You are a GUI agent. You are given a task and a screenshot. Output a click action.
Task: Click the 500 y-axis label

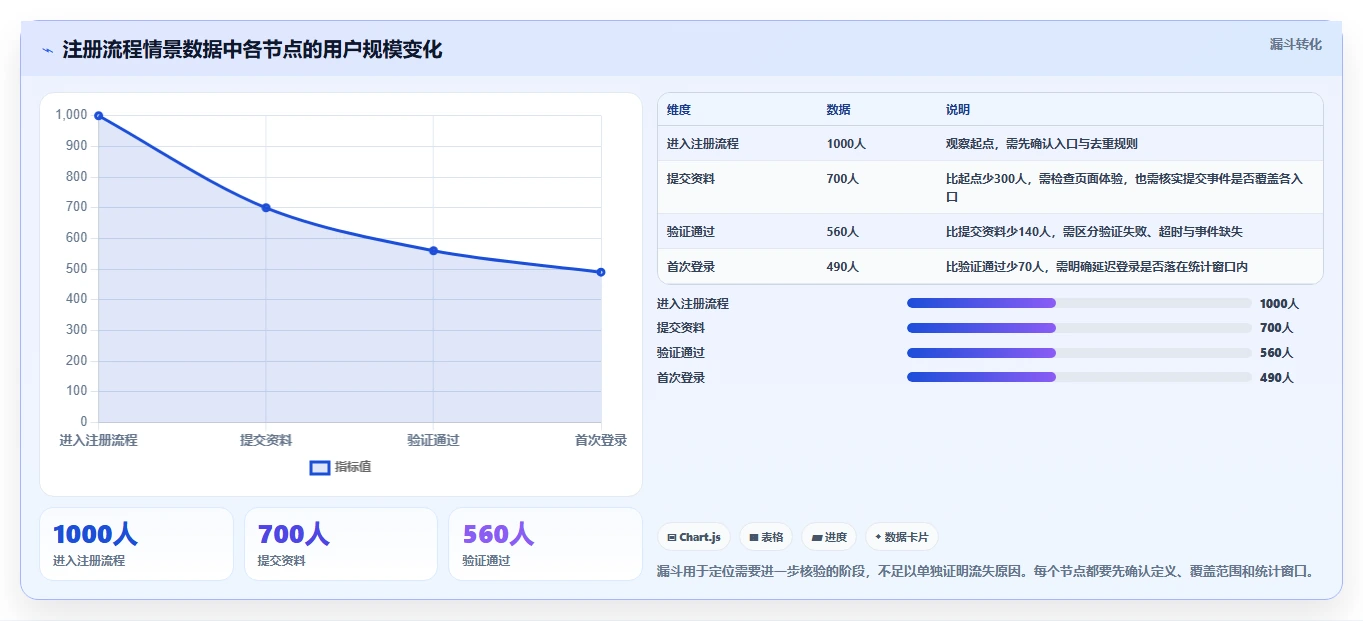click(77, 268)
